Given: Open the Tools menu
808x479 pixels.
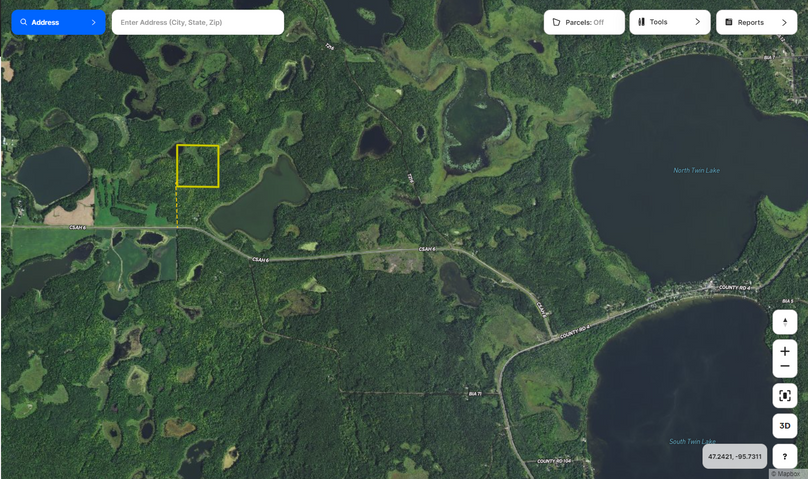Looking at the screenshot, I should (670, 22).
